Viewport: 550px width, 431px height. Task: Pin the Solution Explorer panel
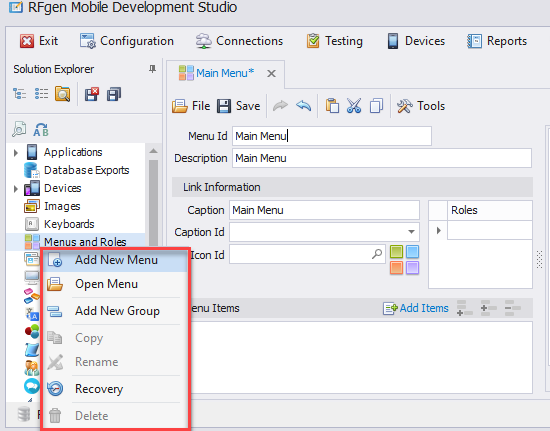point(152,69)
